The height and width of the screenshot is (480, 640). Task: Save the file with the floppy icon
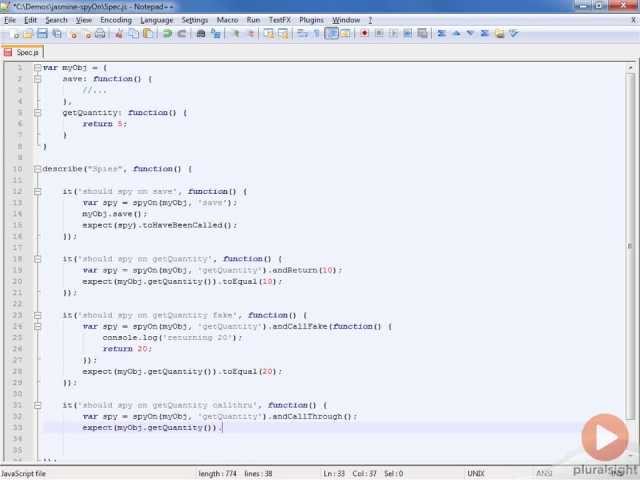coord(42,34)
